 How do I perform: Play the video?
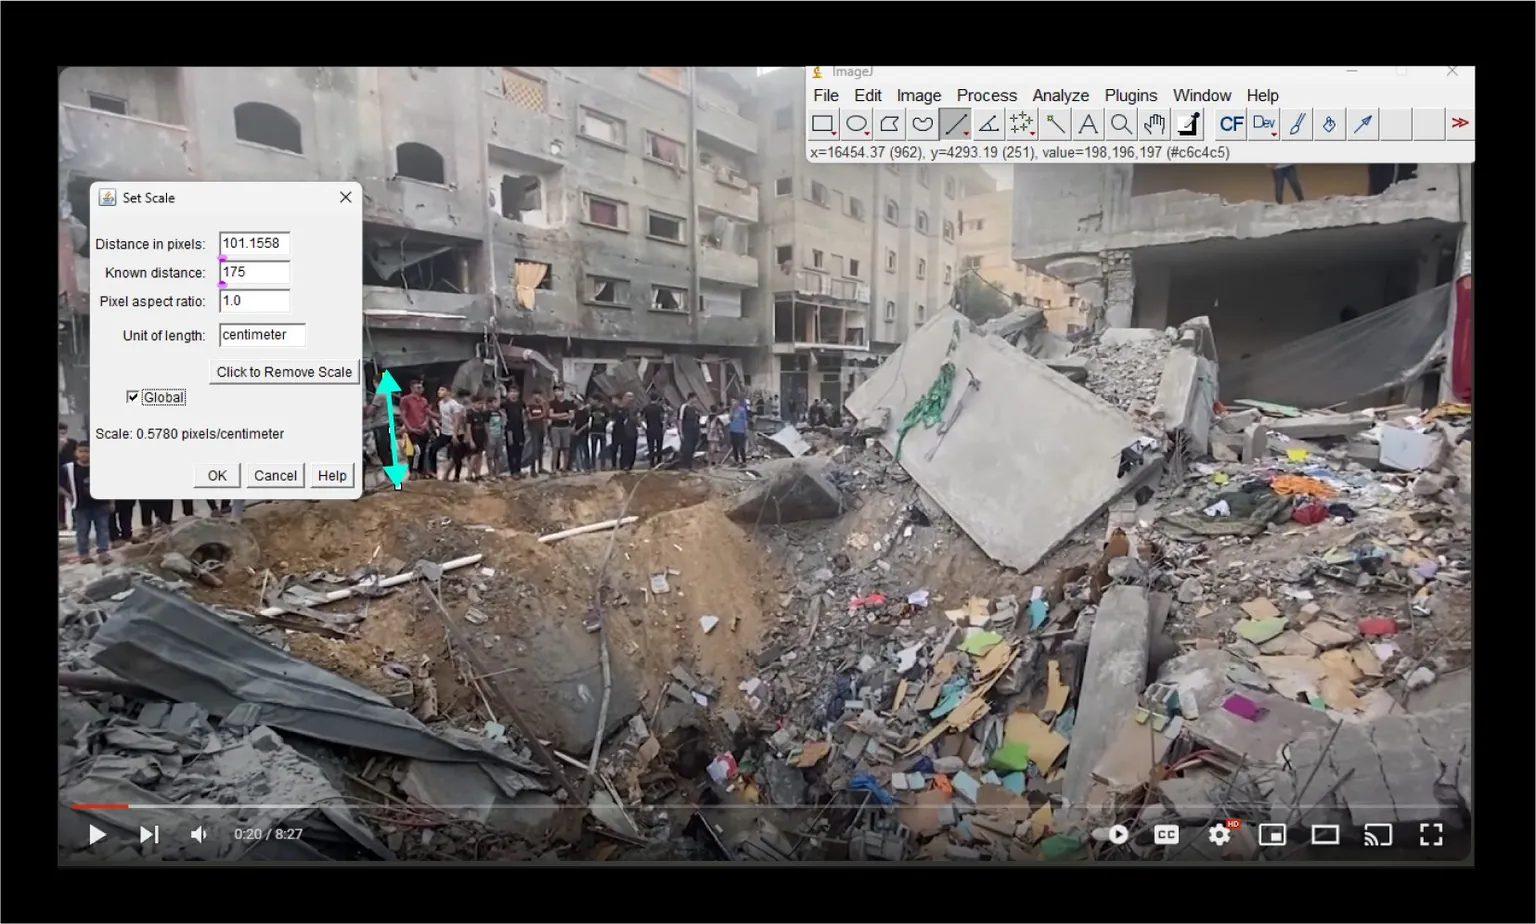97,834
